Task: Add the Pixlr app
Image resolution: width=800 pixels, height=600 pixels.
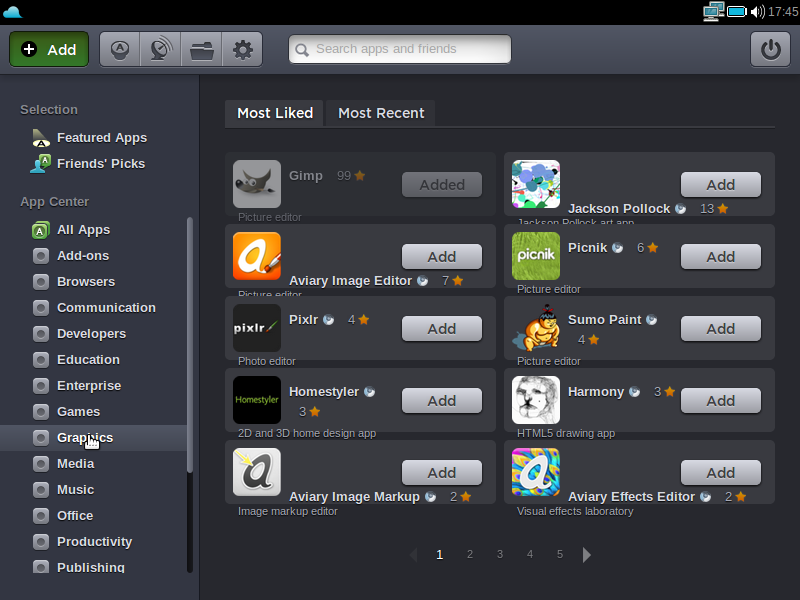Action: tap(442, 329)
